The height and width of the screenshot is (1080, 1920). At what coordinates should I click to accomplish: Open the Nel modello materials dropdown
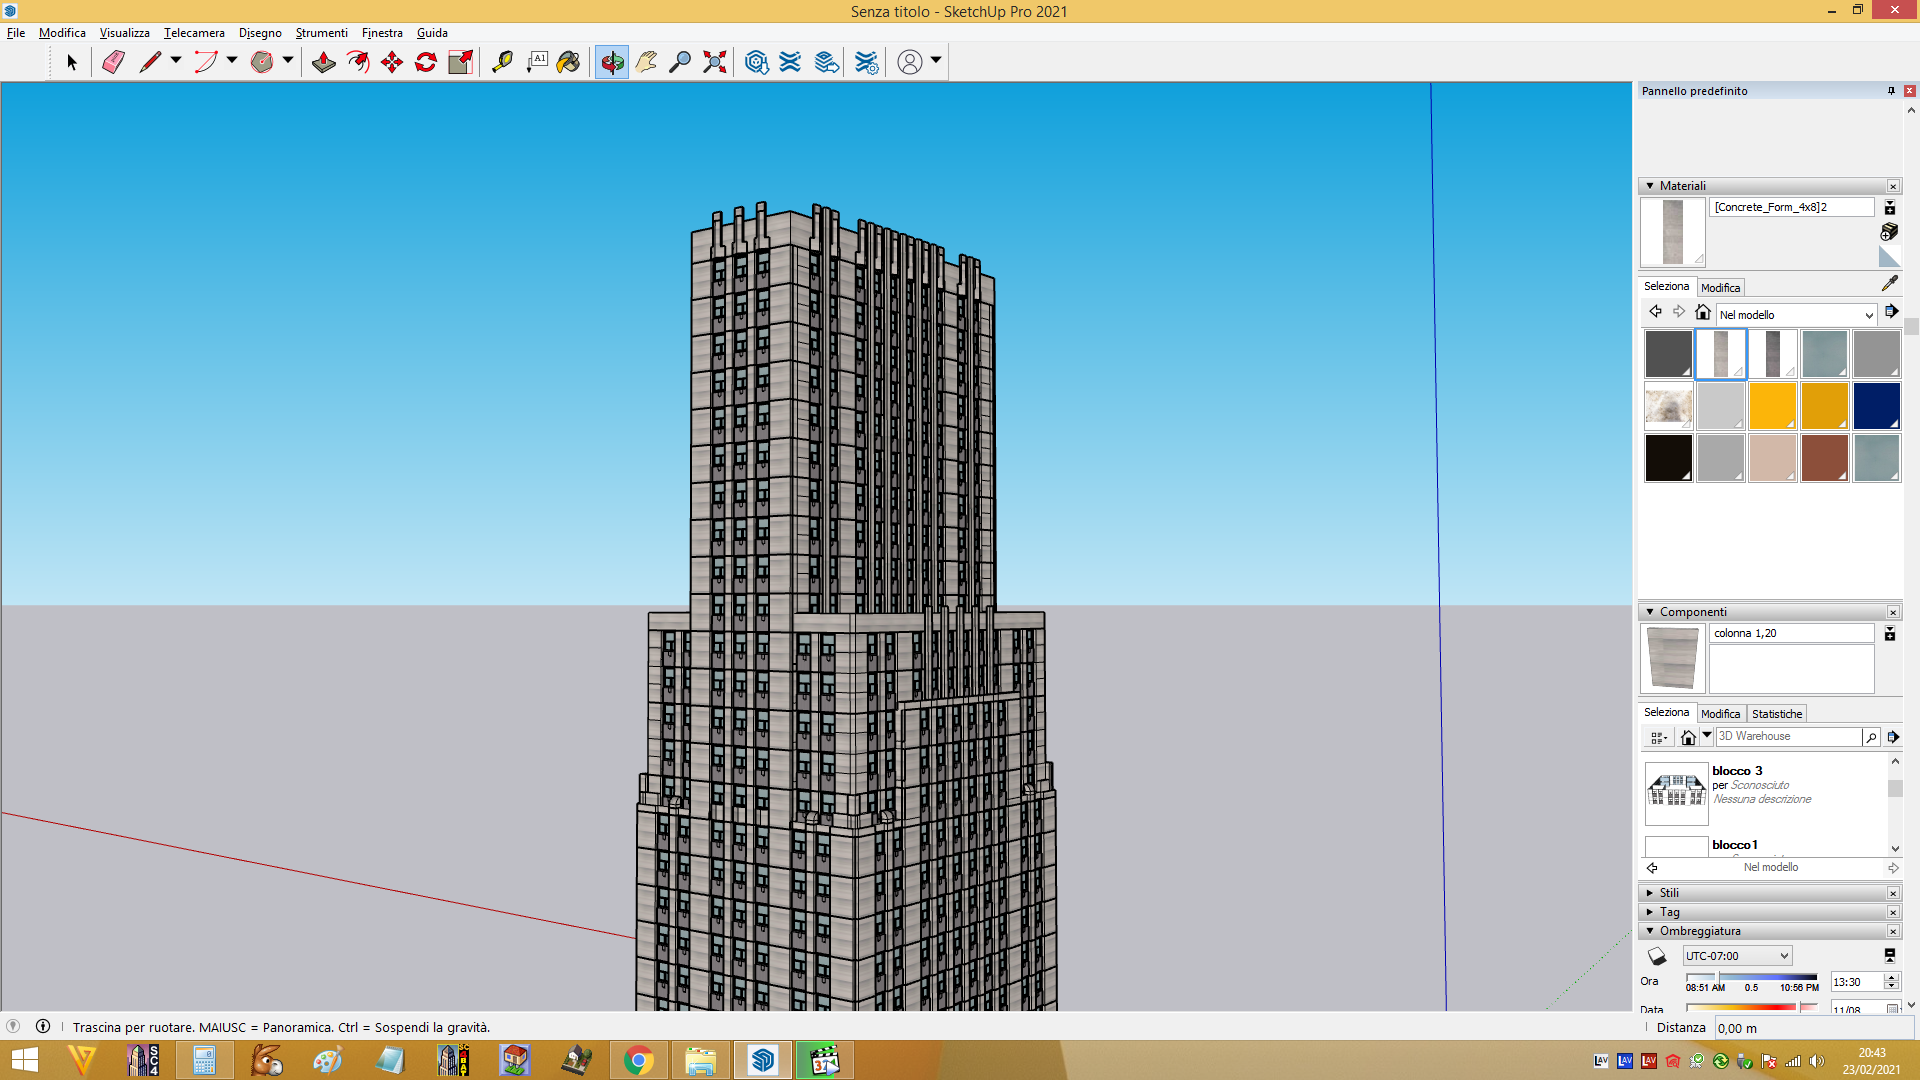pos(1796,315)
